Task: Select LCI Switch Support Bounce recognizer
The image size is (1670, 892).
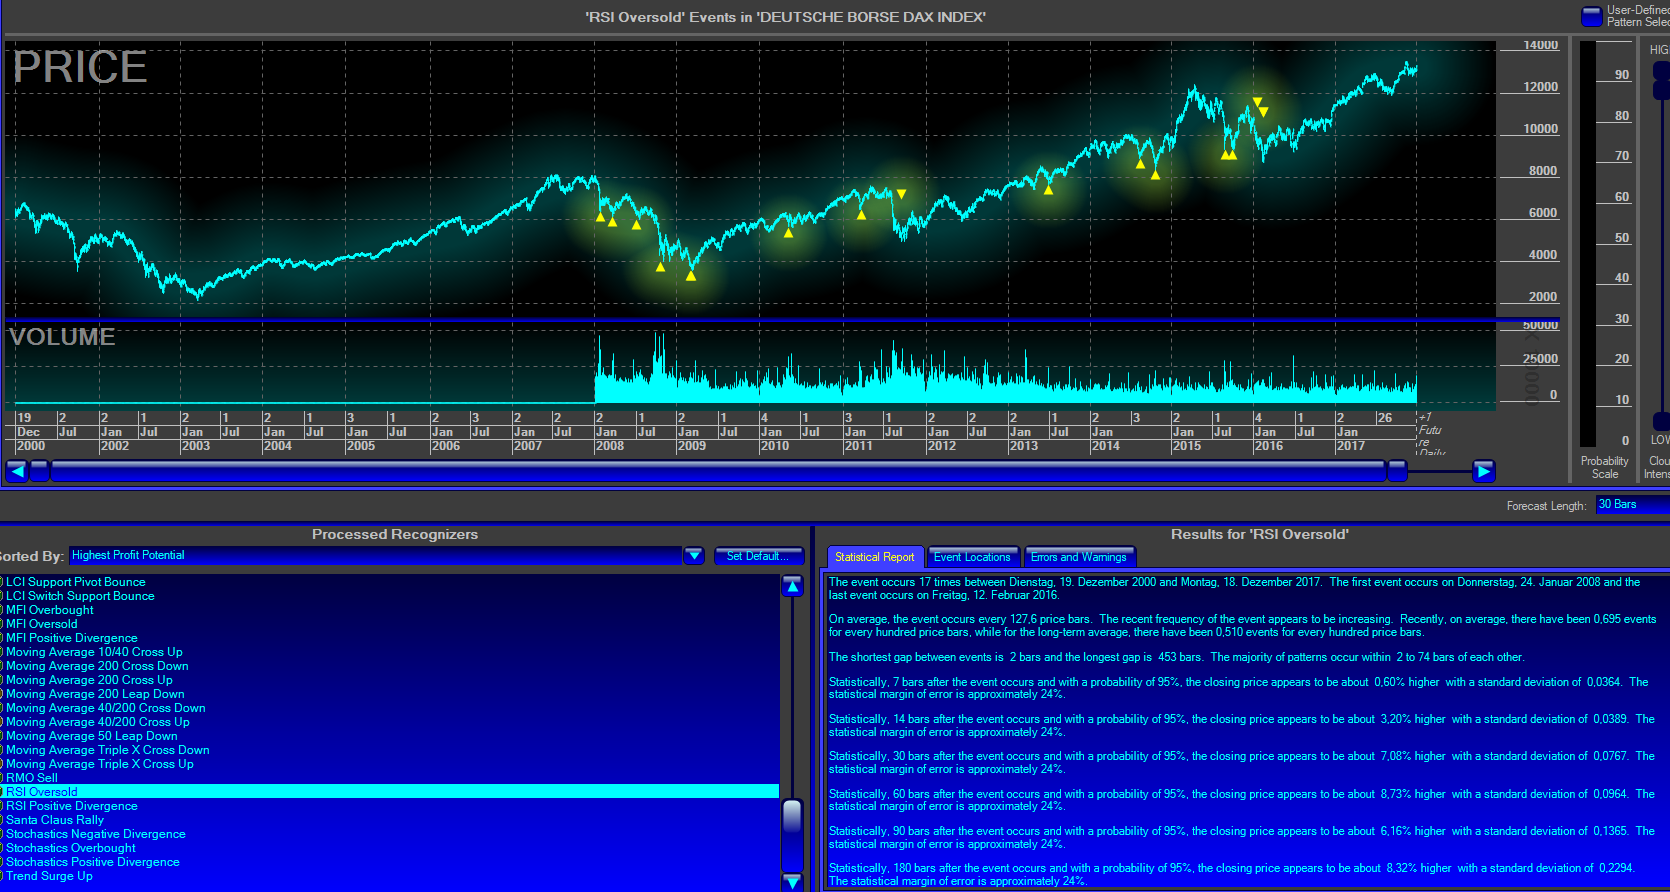Action: click(x=80, y=596)
